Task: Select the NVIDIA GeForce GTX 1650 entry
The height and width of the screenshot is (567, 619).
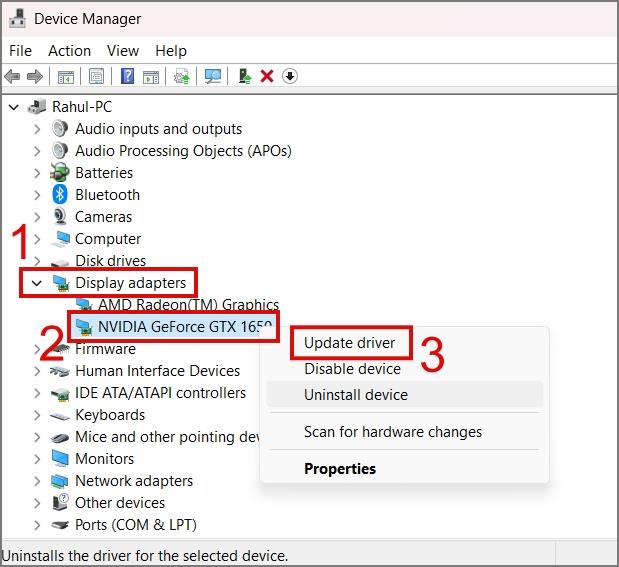Action: pyautogui.click(x=185, y=327)
